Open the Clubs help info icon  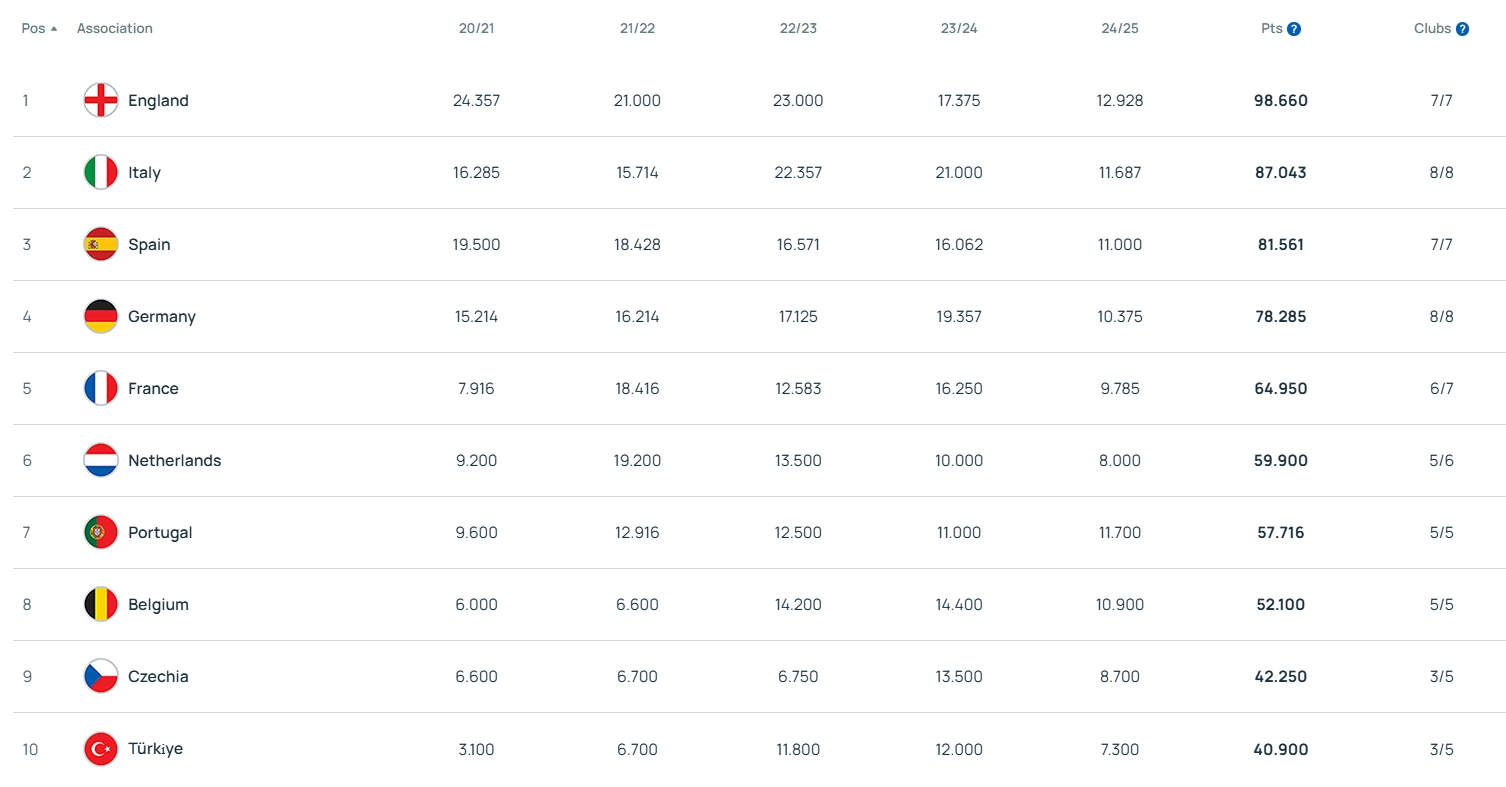coord(1462,29)
